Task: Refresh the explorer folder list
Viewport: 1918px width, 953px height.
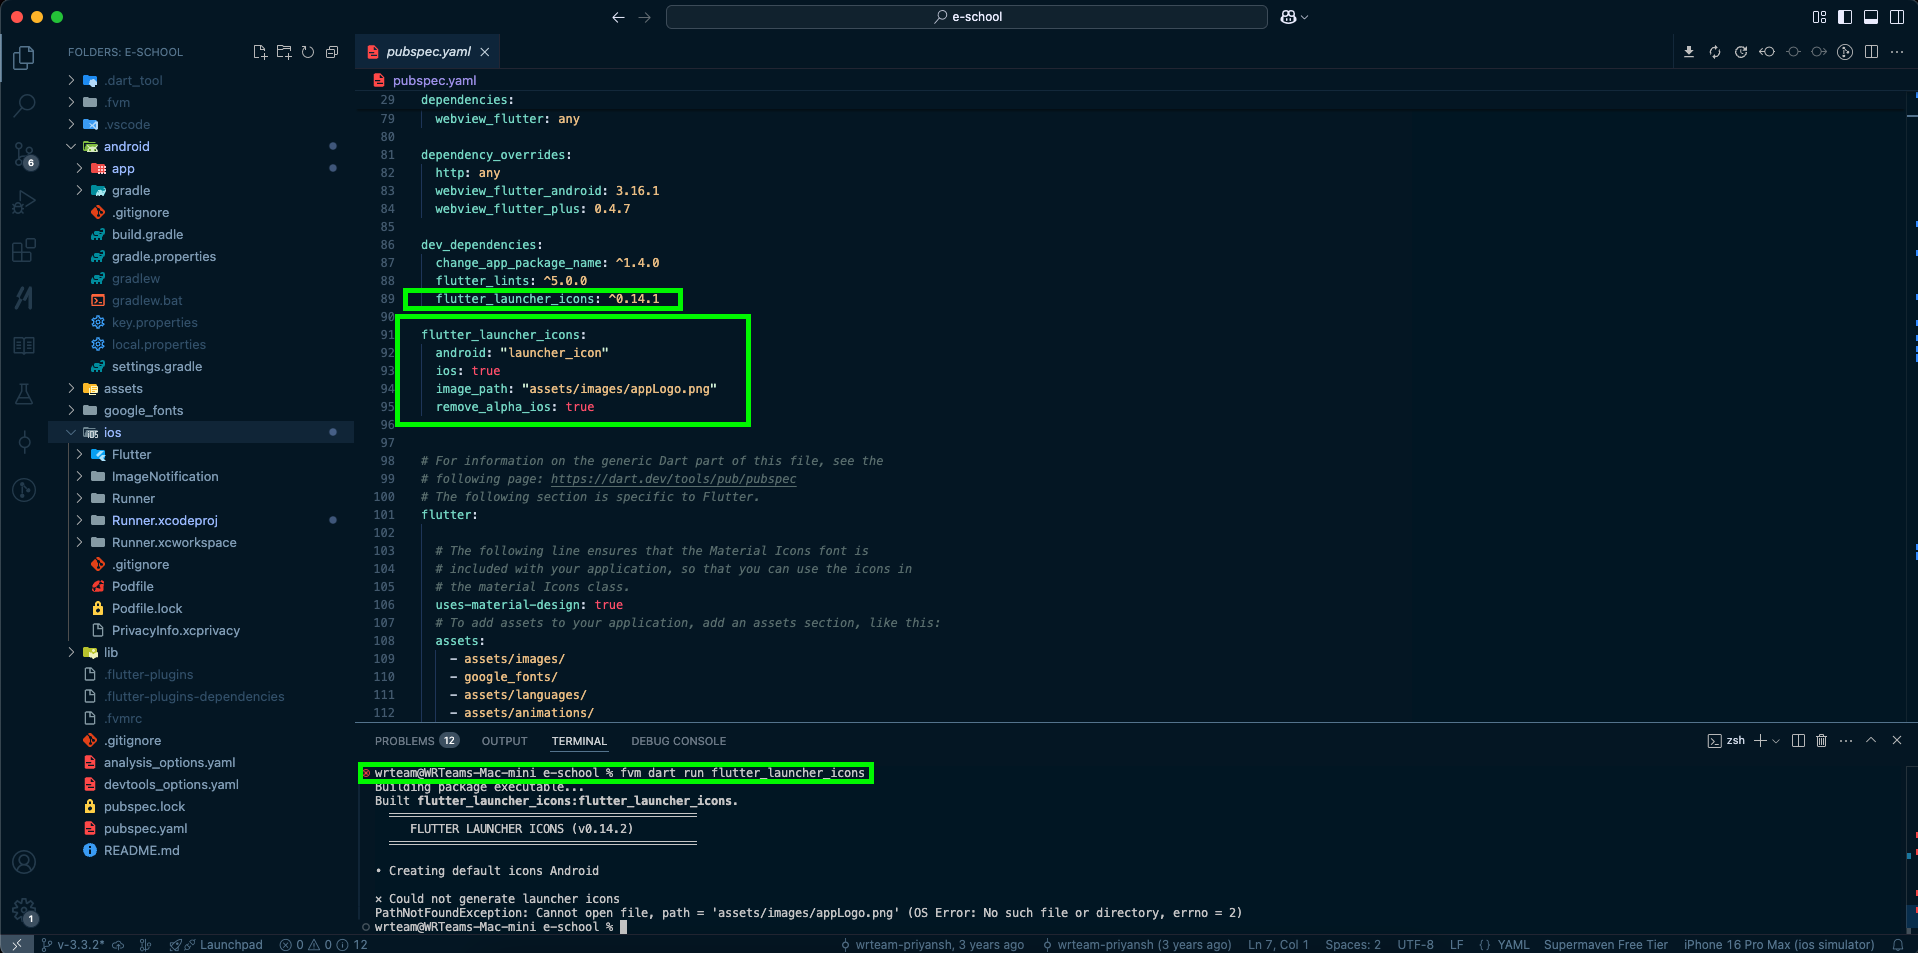Action: pos(308,52)
